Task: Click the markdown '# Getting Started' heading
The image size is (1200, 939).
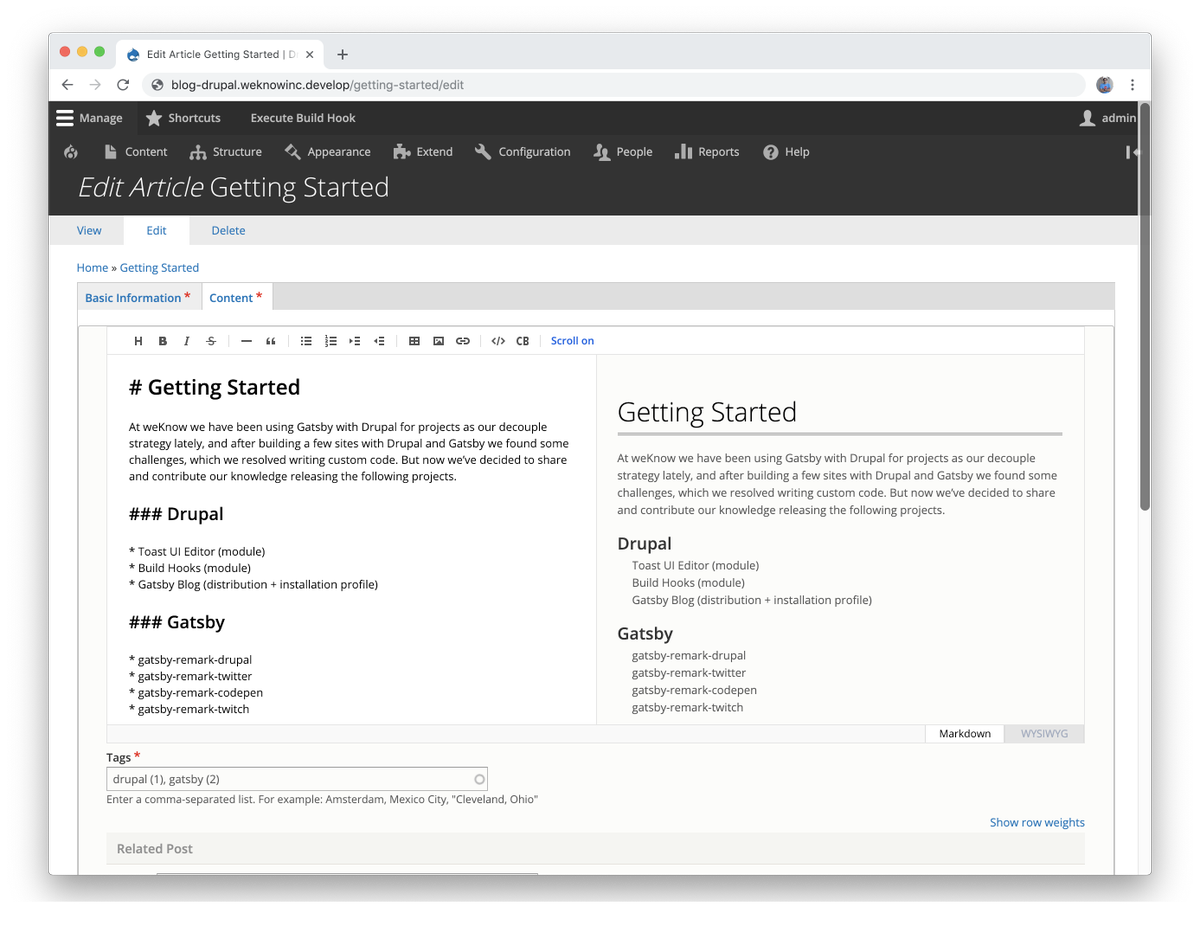Action: [x=214, y=388]
